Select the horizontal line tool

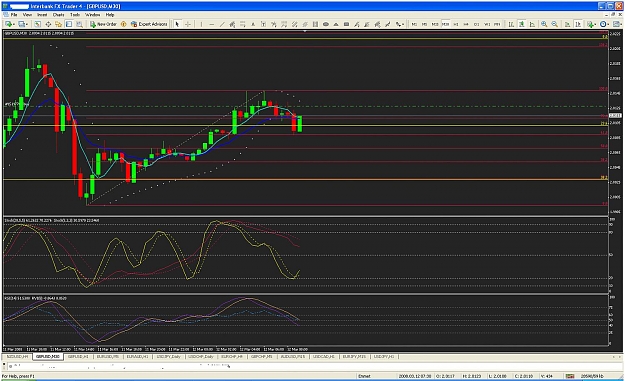tap(212, 24)
